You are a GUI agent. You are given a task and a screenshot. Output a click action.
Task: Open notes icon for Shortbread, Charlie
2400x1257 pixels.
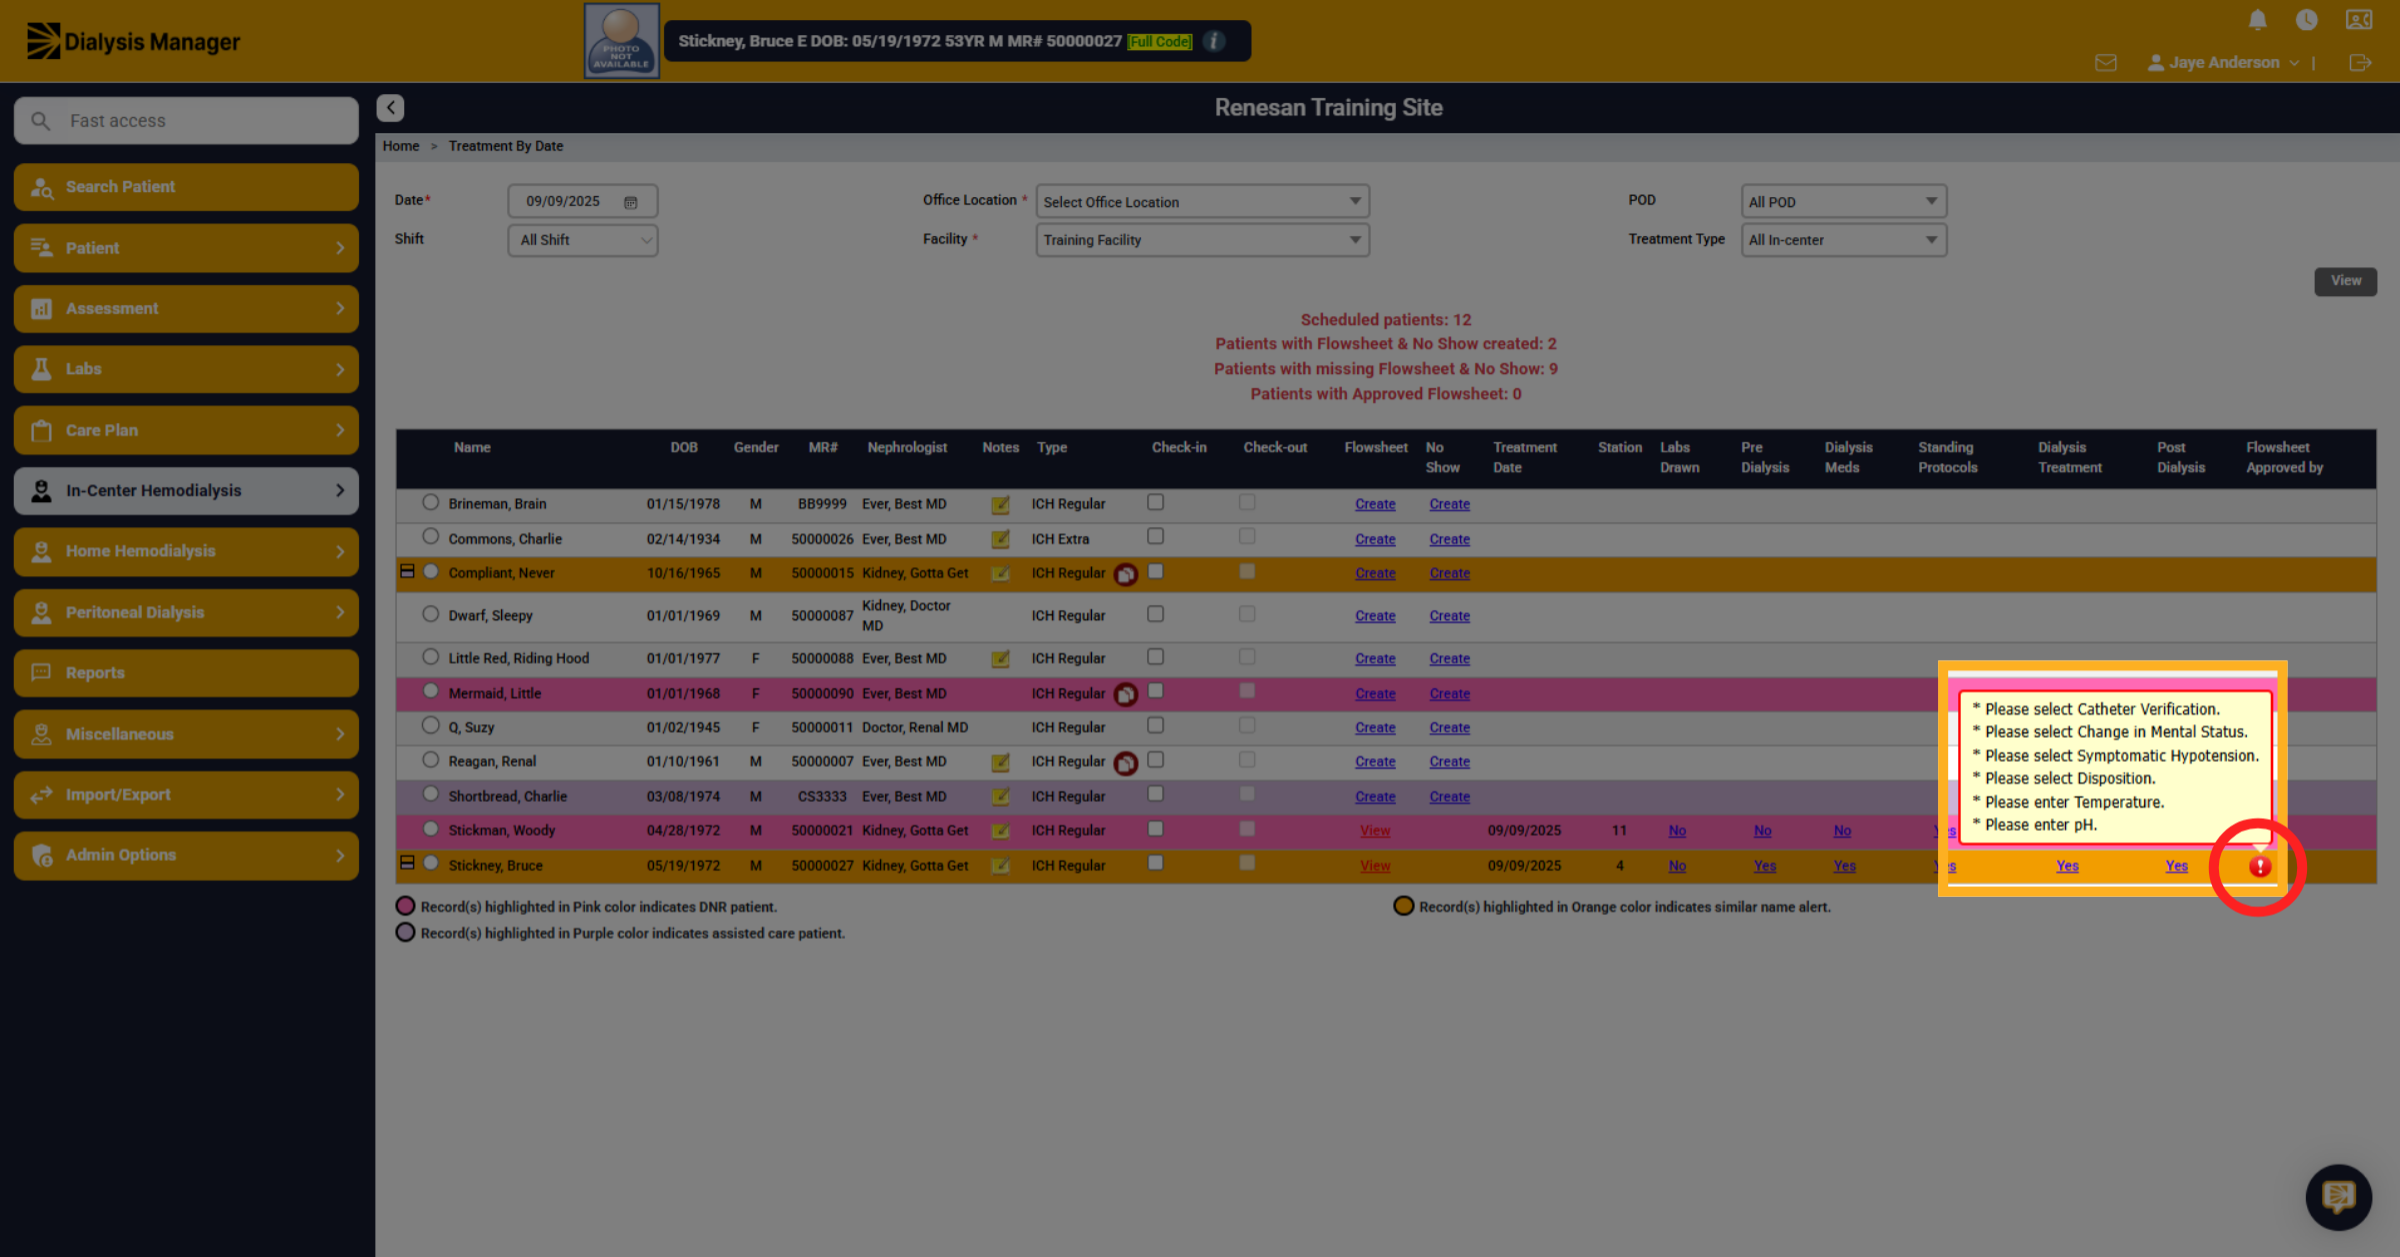(x=1000, y=797)
